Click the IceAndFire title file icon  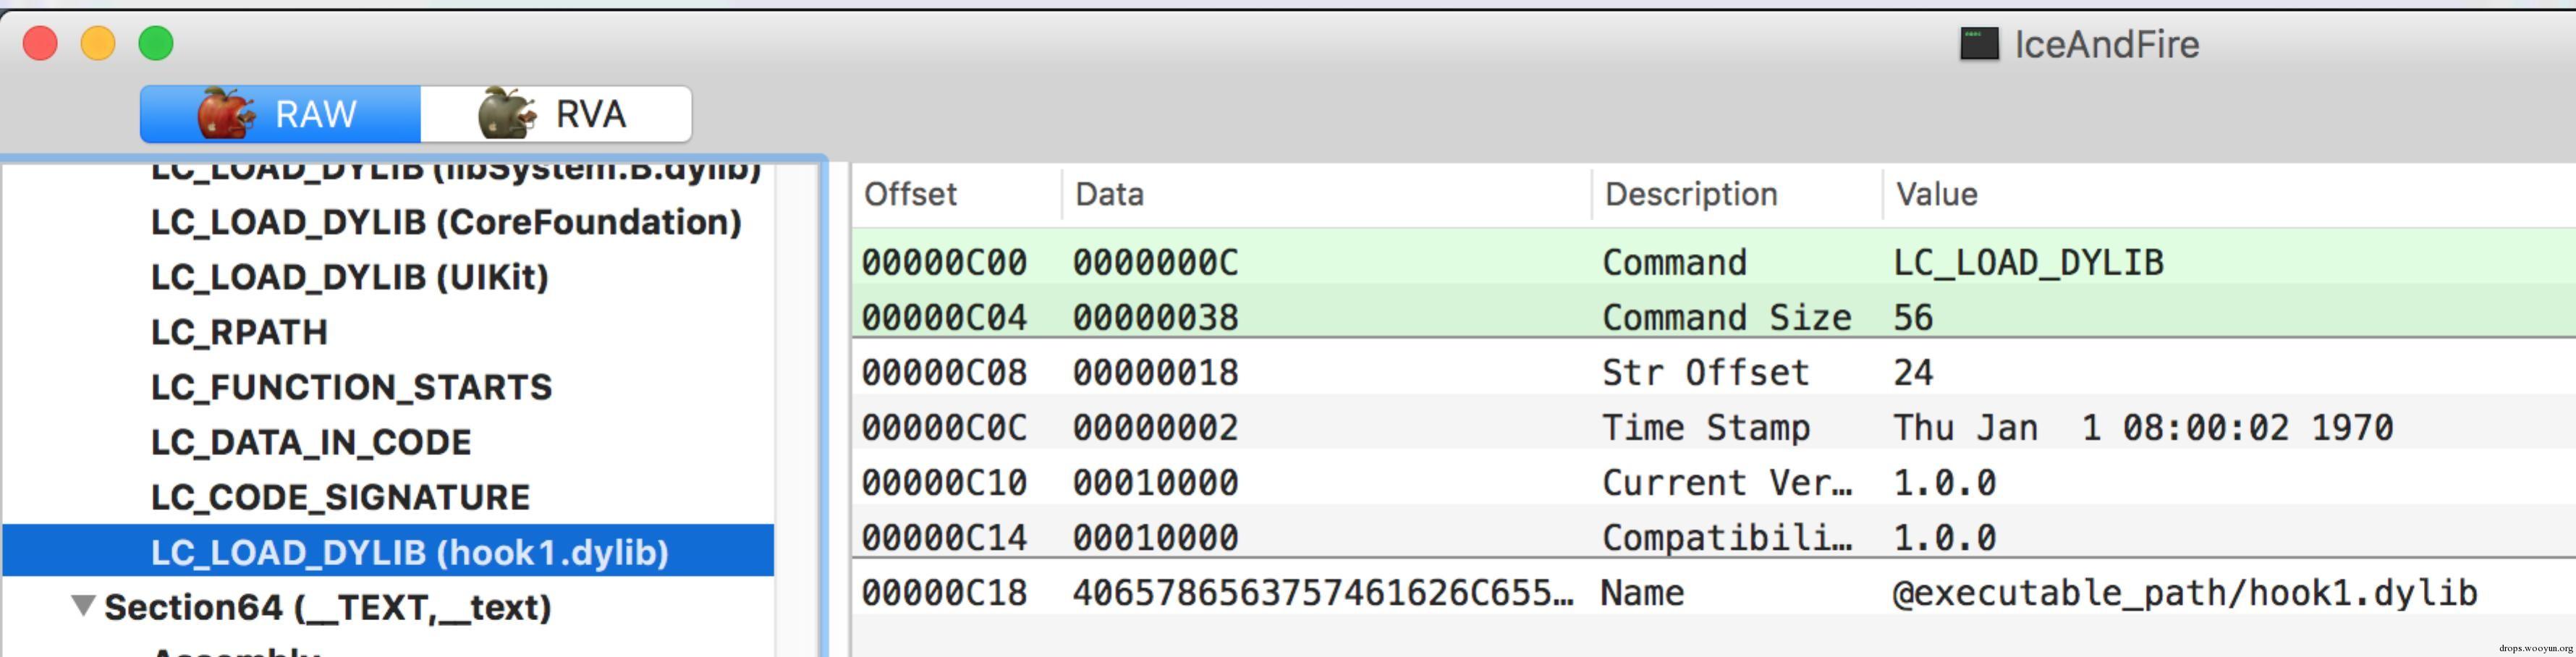pyautogui.click(x=1978, y=44)
